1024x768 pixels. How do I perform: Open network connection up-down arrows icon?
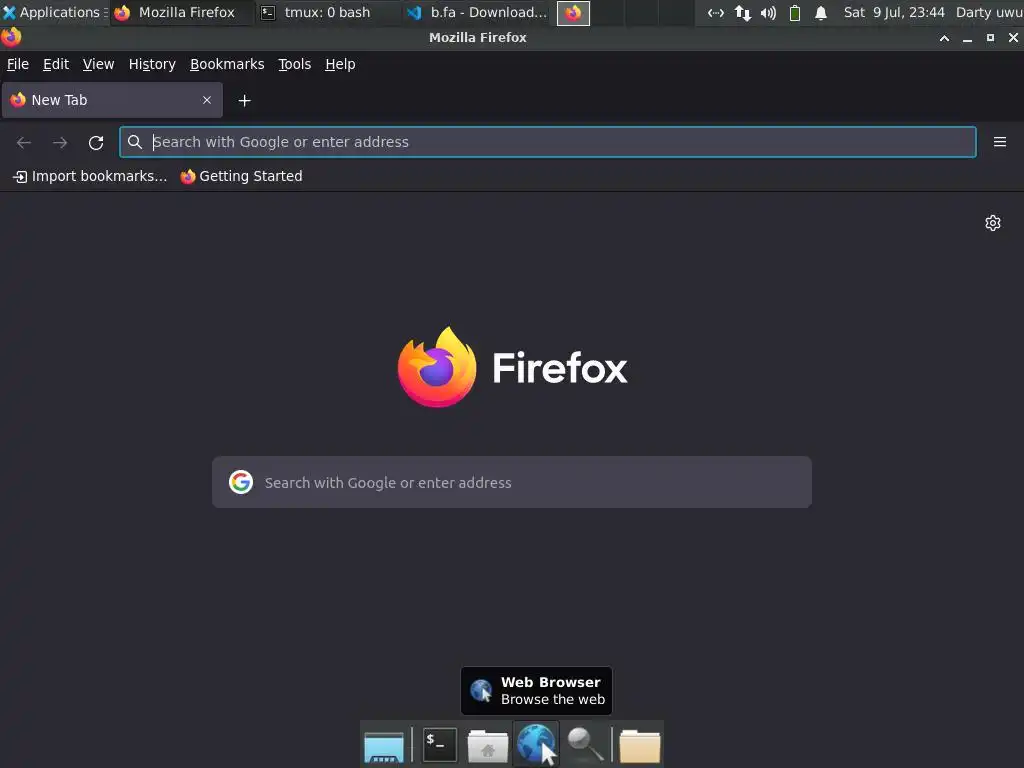click(743, 12)
